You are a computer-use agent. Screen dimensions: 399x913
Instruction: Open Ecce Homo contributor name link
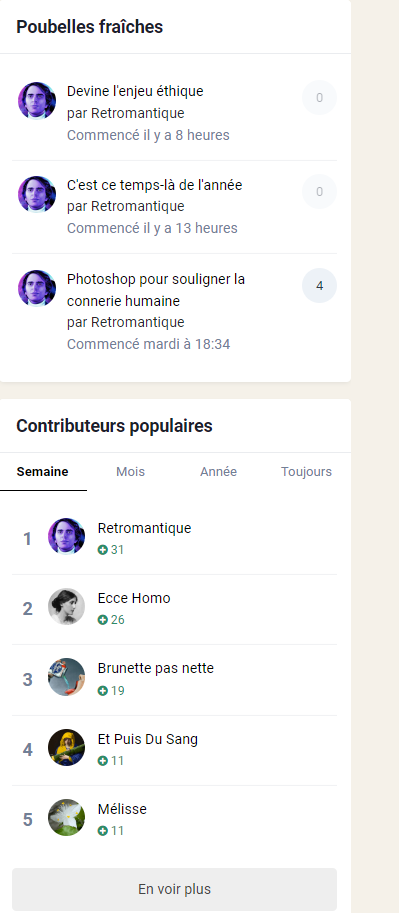[134, 598]
